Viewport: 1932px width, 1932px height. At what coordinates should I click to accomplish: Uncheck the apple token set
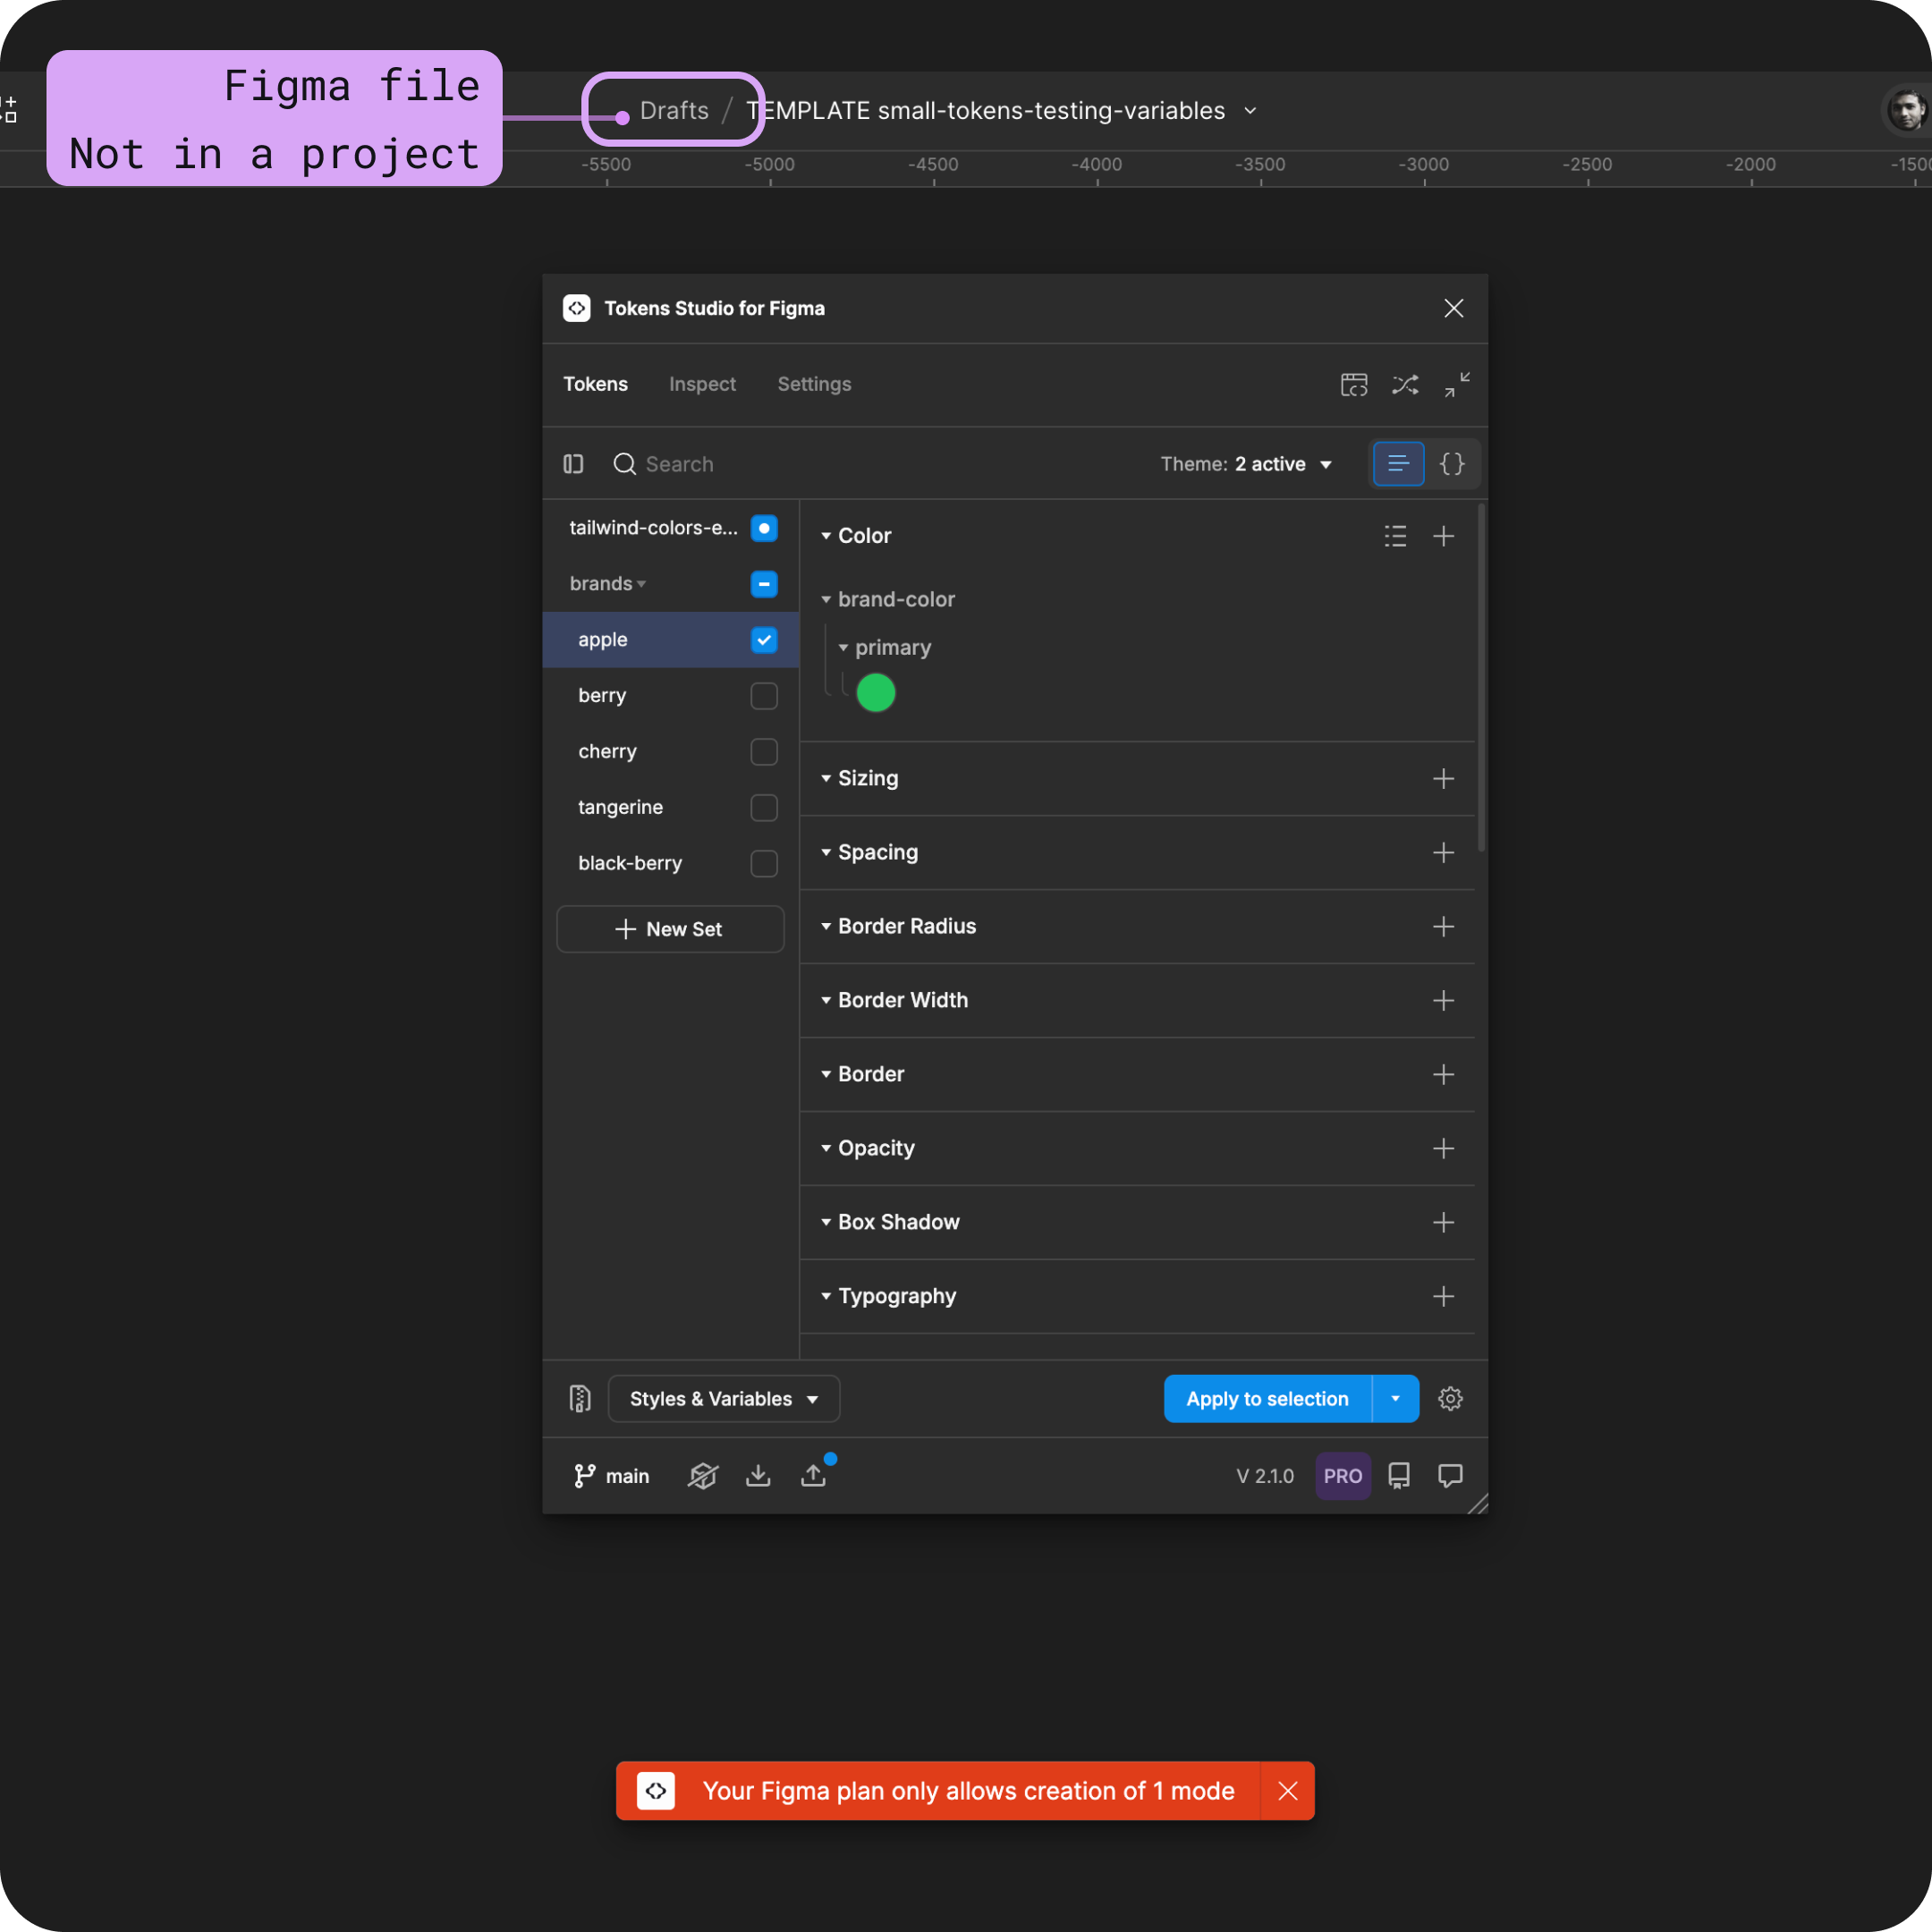764,640
